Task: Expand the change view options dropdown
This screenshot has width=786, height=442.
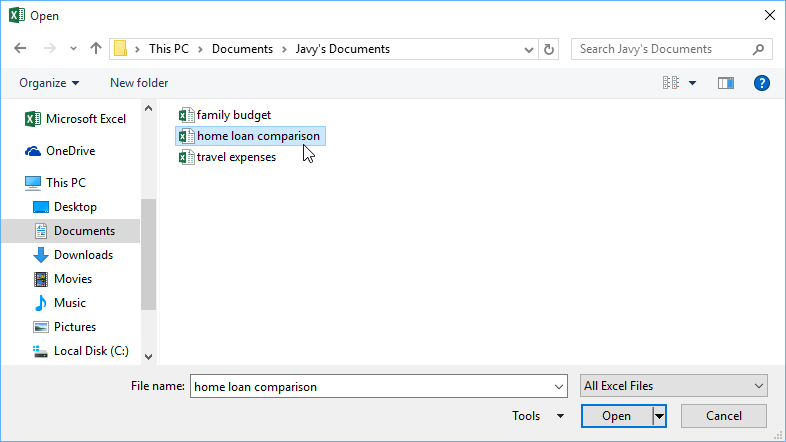Action: click(x=693, y=83)
